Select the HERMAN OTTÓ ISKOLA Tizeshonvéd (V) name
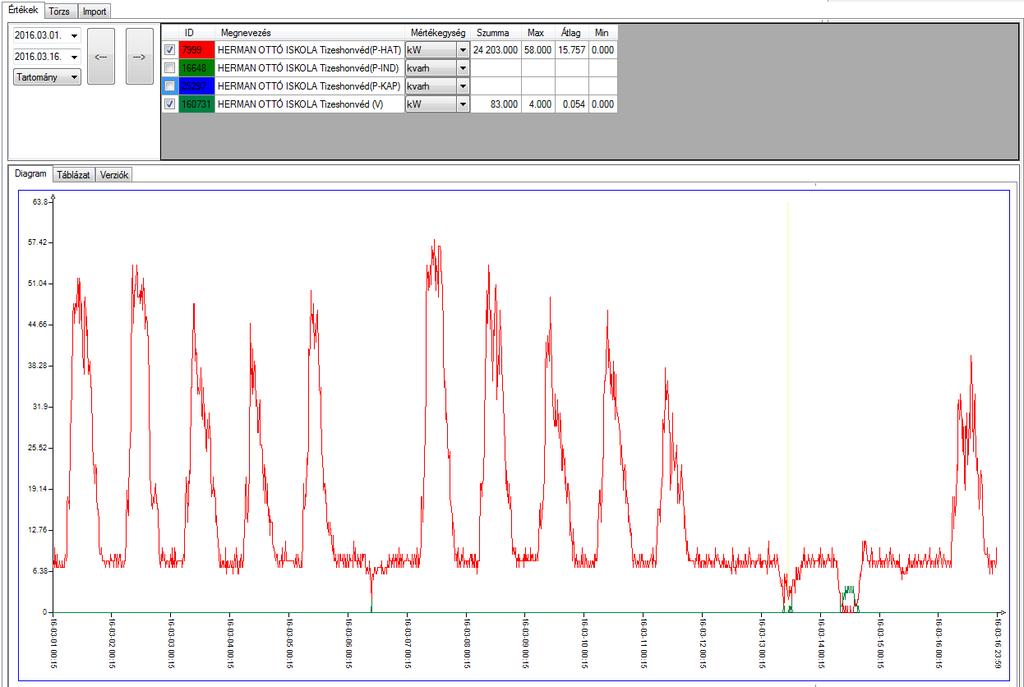Viewport: 1024px width, 687px height. [x=300, y=104]
